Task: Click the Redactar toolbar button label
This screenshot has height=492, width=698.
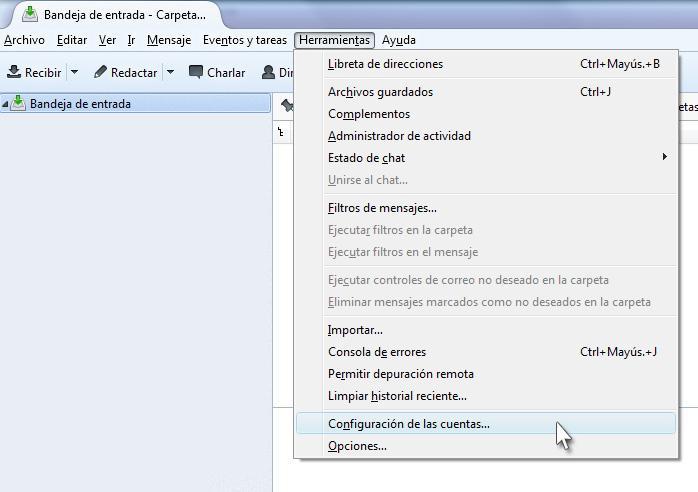Action: point(134,73)
